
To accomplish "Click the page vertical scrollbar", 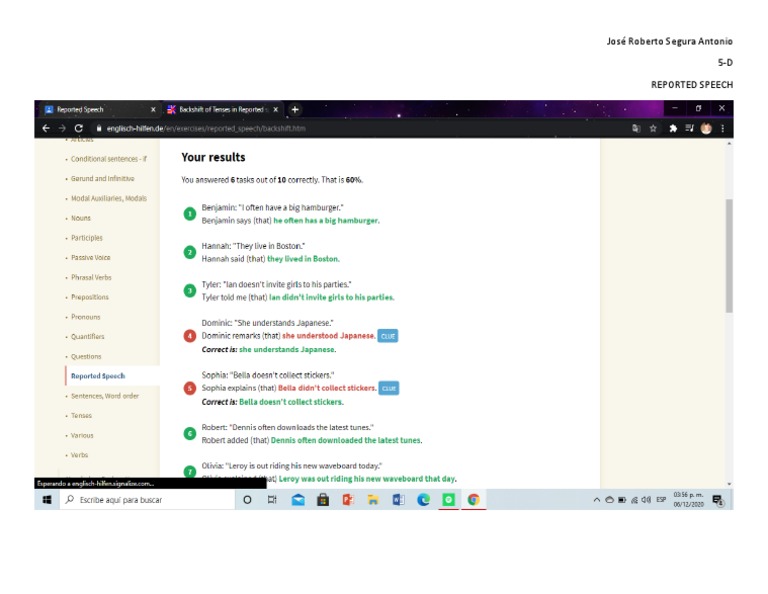I will 728,255.
